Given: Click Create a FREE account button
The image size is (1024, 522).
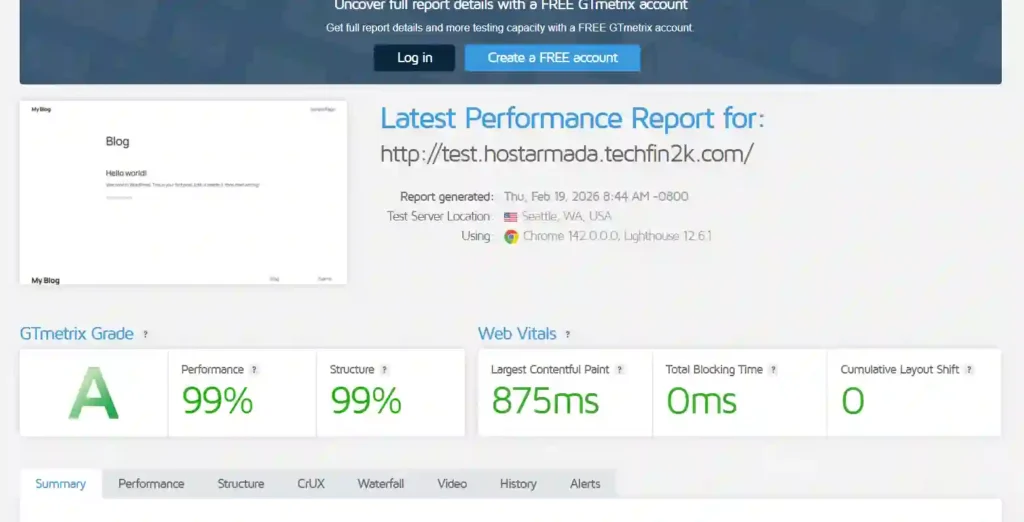Looking at the screenshot, I should [552, 57].
